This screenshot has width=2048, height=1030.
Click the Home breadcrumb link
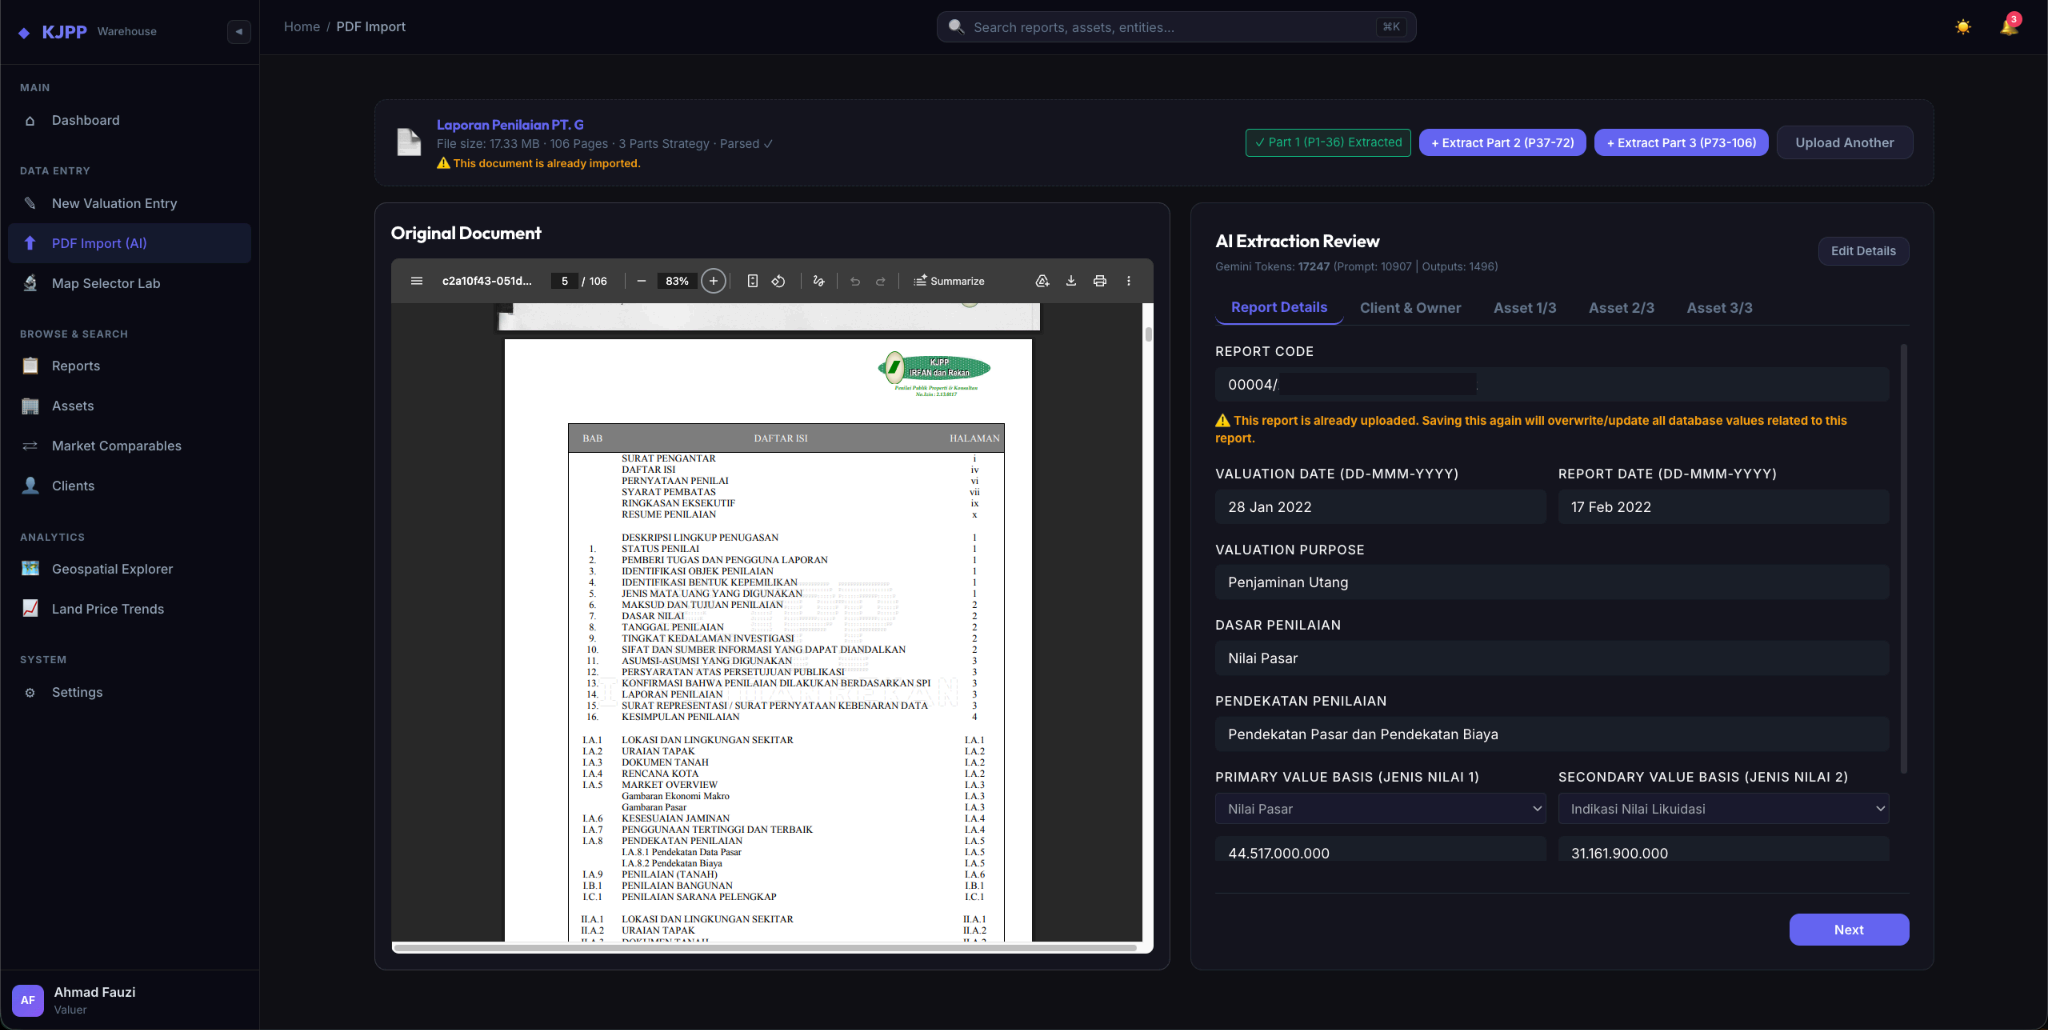point(301,27)
